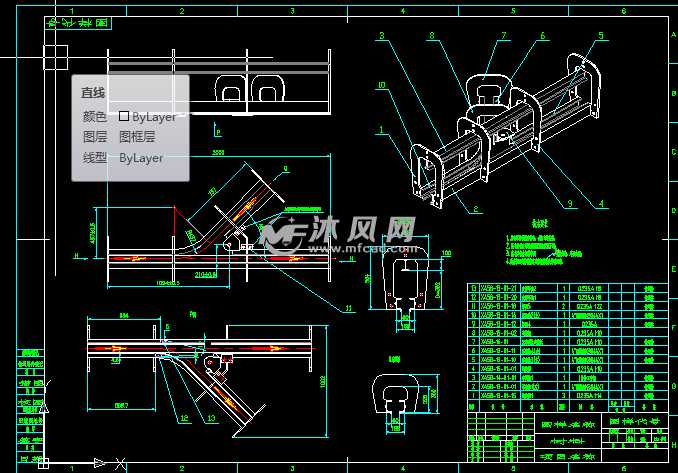
Task: Select balloon number 10 on the isometric view
Action: click(x=382, y=85)
